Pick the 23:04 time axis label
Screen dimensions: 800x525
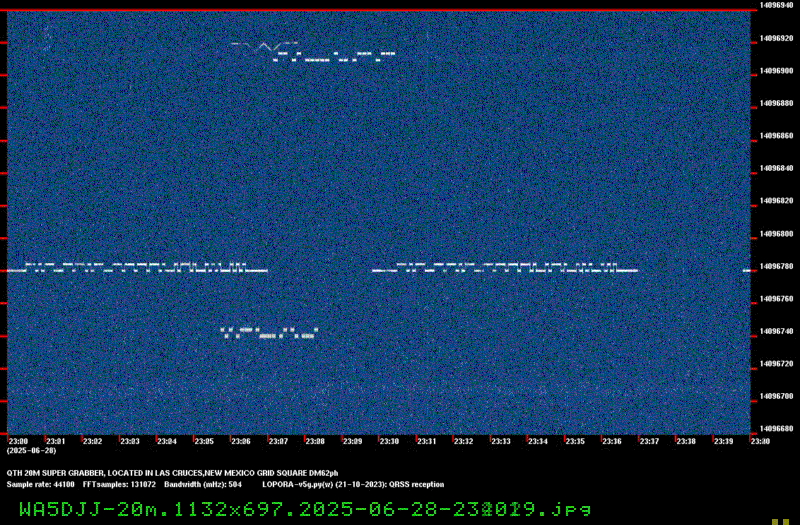pos(167,441)
